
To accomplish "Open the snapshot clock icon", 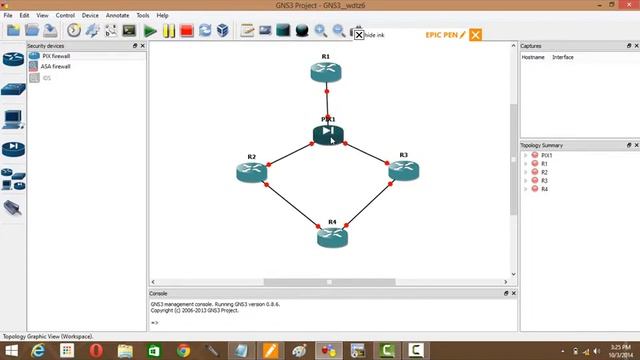I will 74,31.
